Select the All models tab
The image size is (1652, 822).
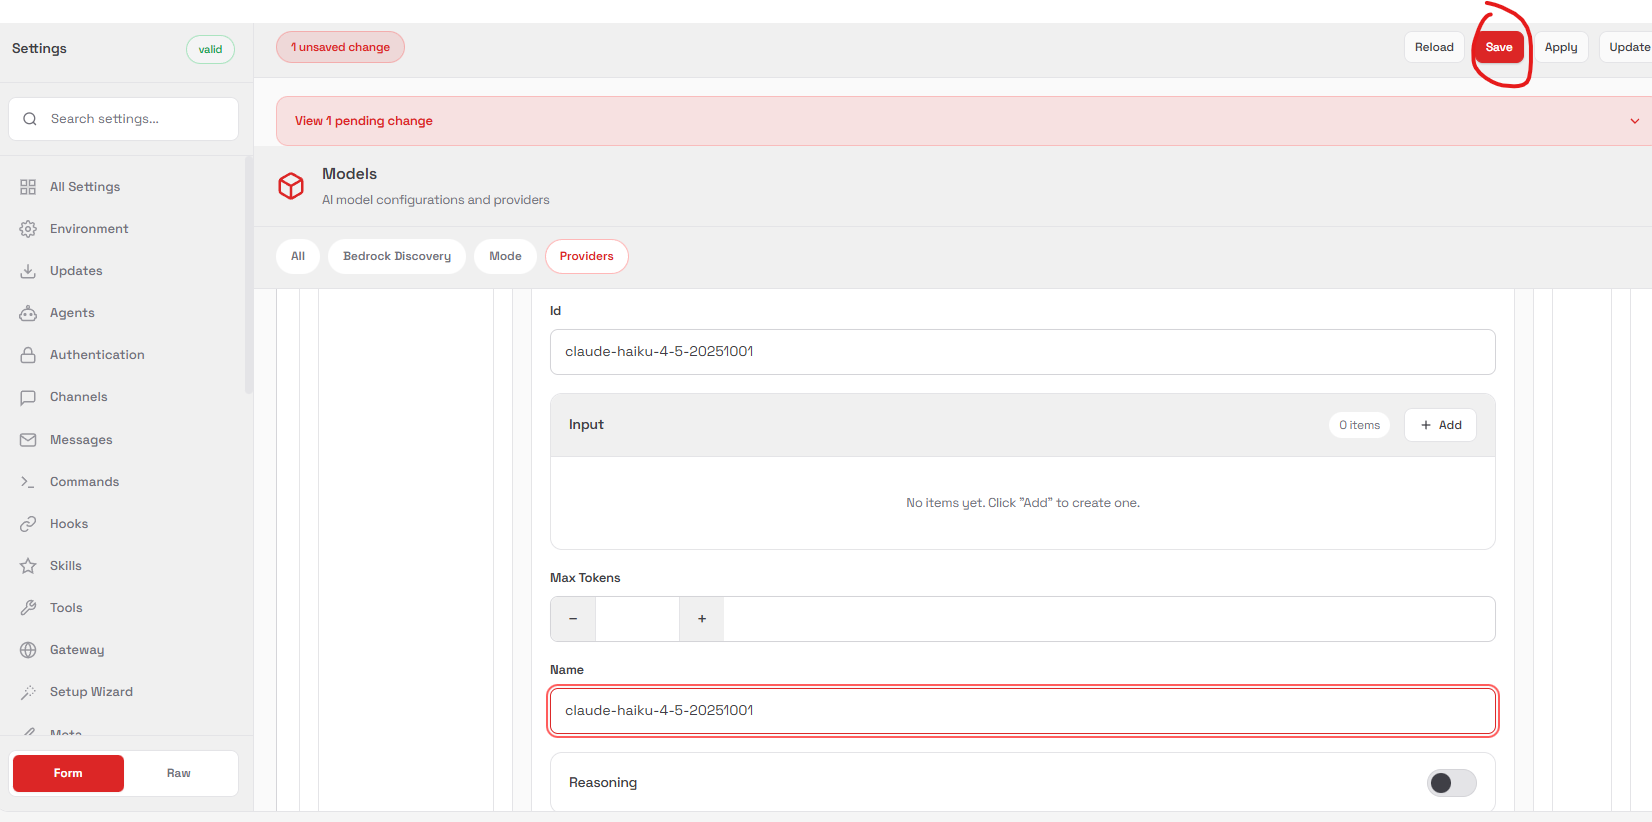point(298,256)
